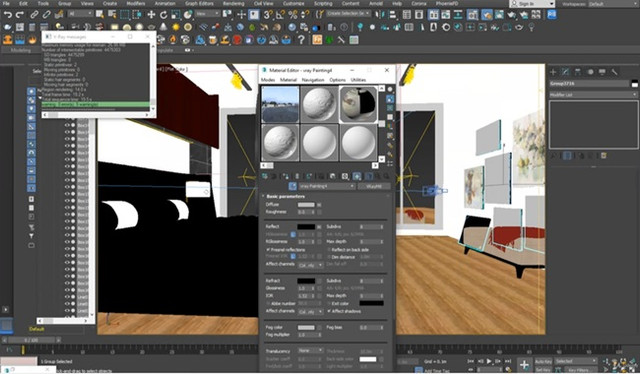
Task: Click the hammer utility icon in third toolbar row
Action: pyautogui.click(x=341, y=40)
